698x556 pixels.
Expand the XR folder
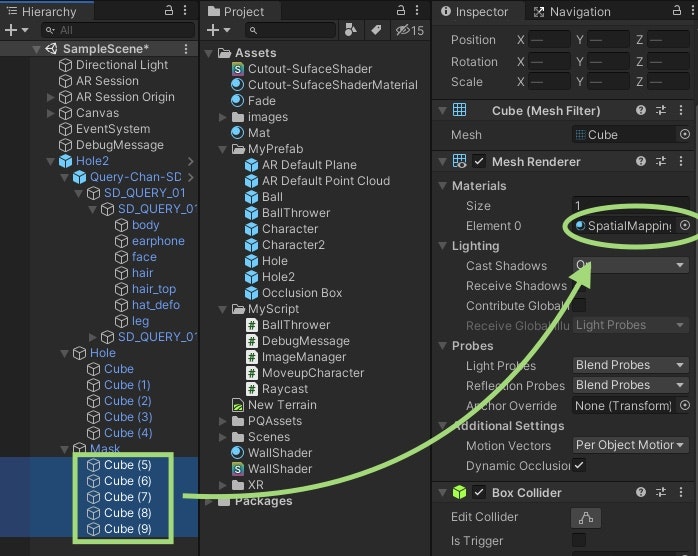pos(223,485)
